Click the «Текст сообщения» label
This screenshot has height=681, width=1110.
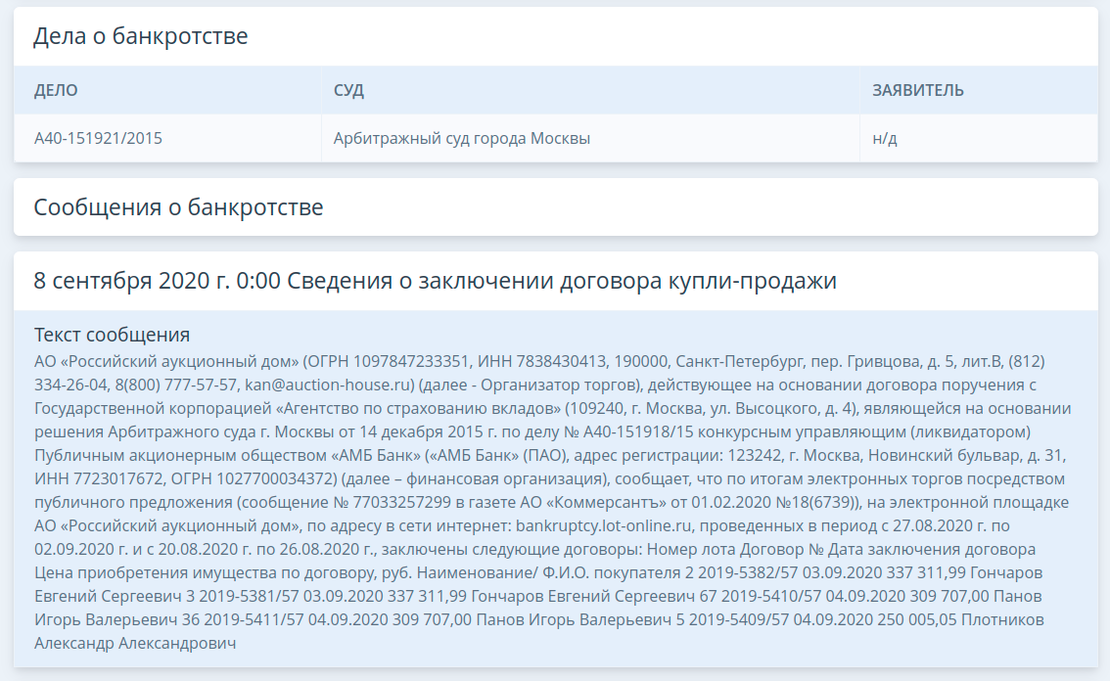coord(112,335)
